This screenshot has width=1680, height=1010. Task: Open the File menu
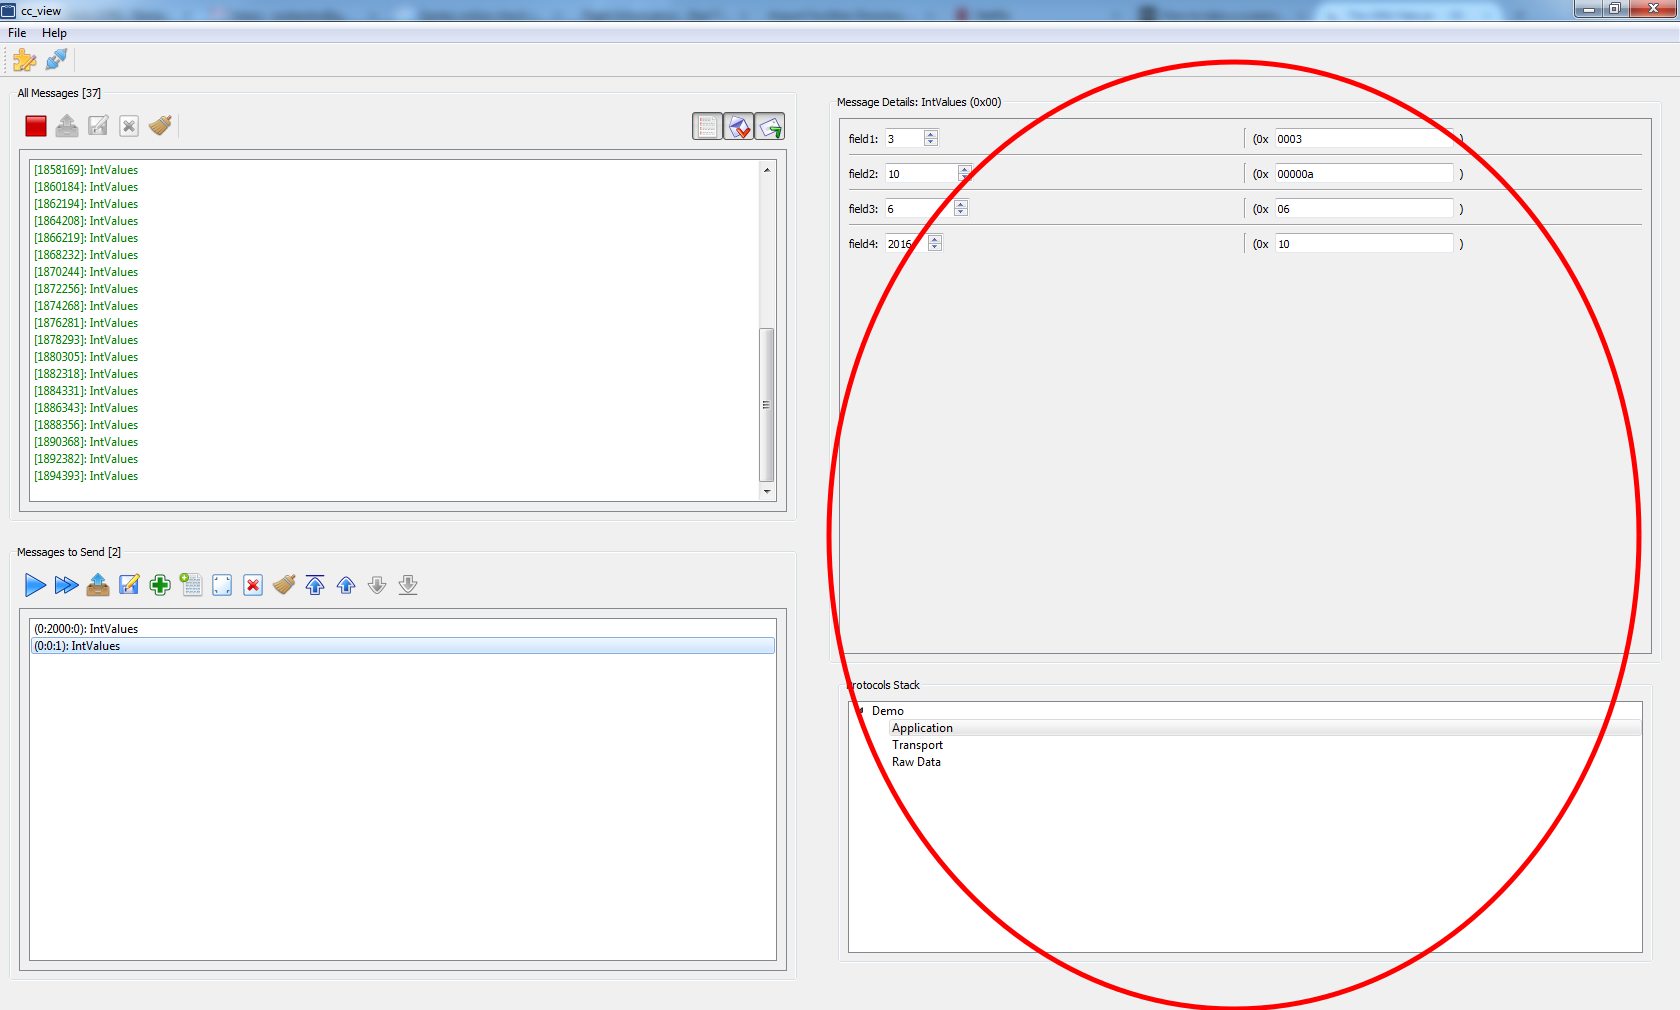pyautogui.click(x=17, y=33)
